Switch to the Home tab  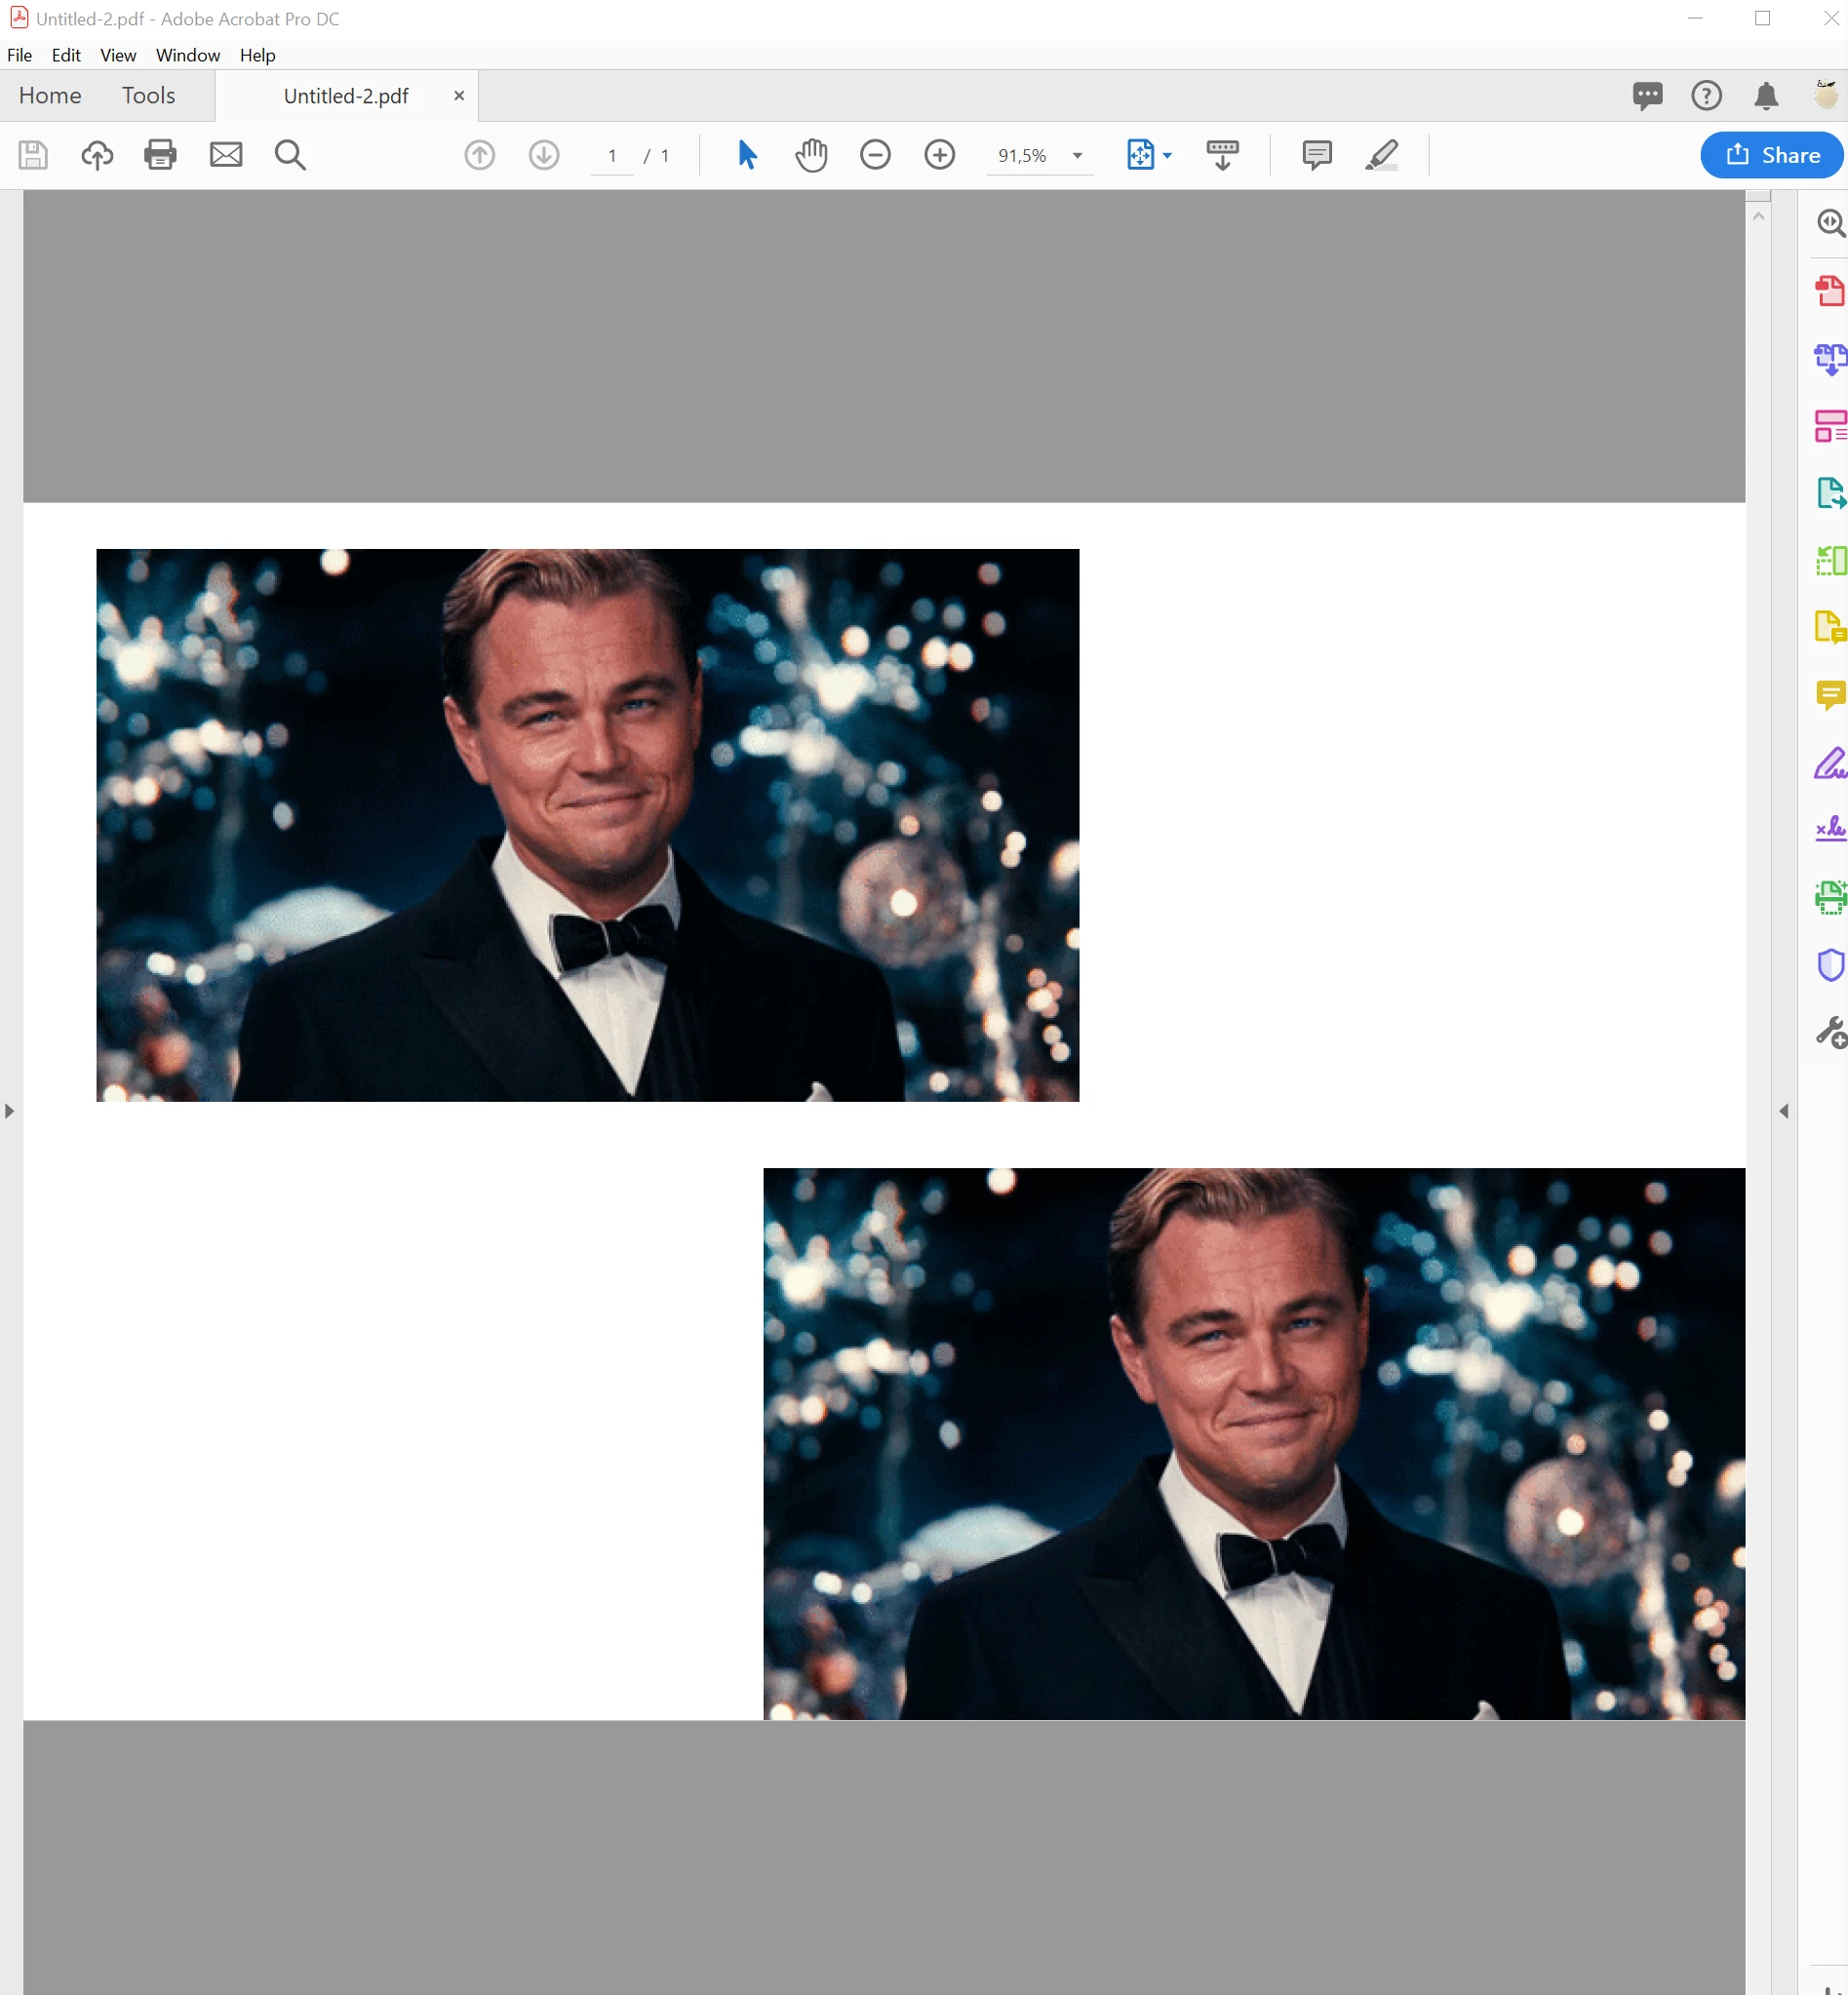coord(50,95)
